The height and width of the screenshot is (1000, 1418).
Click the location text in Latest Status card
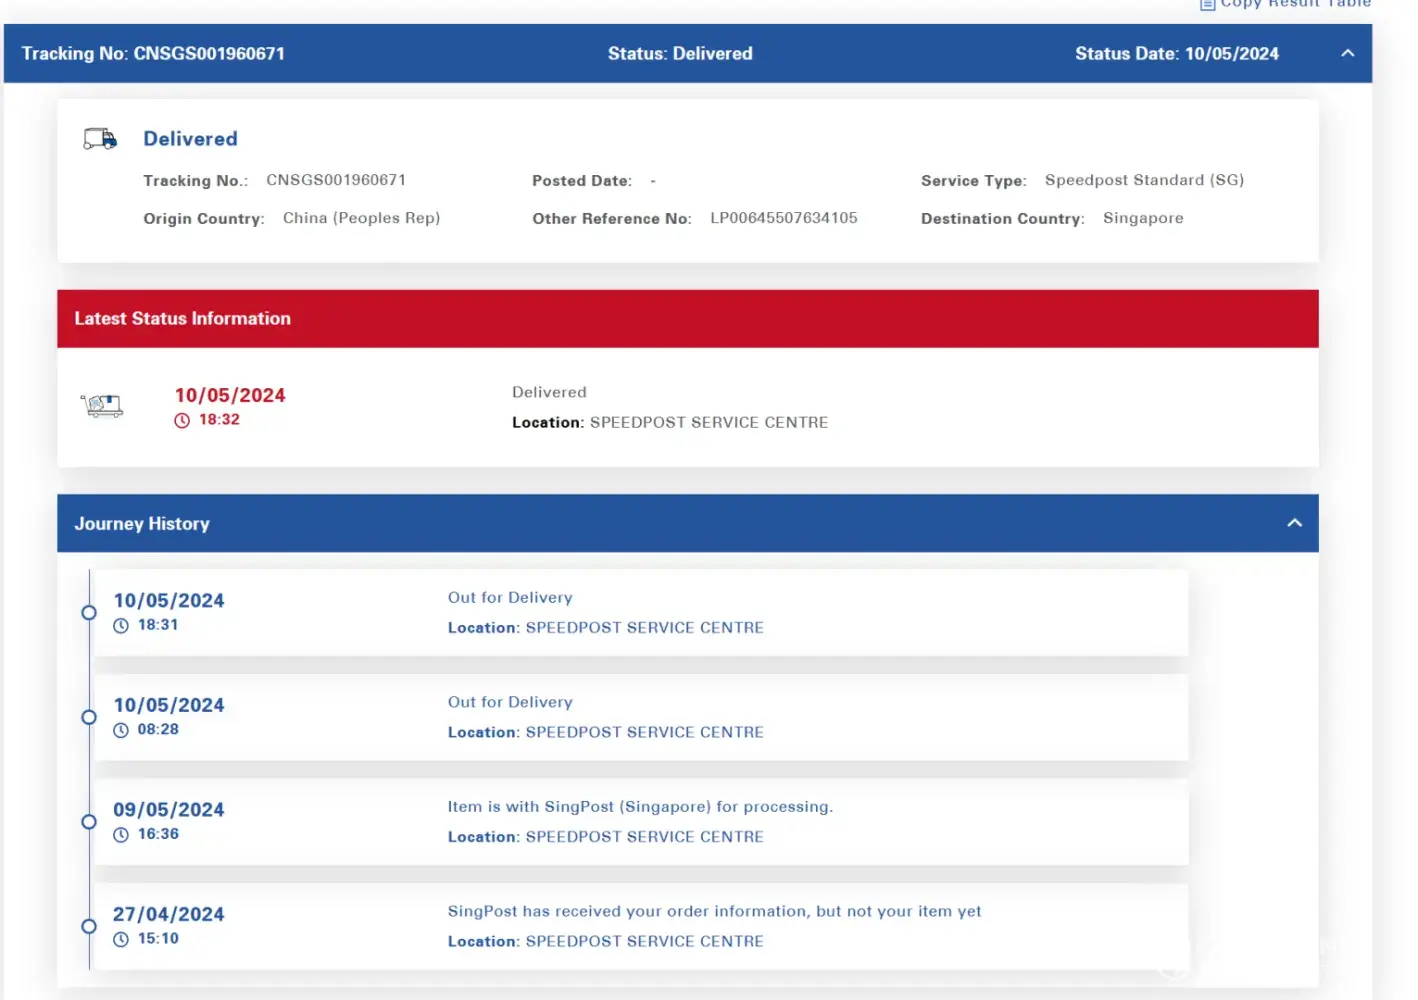(x=670, y=423)
